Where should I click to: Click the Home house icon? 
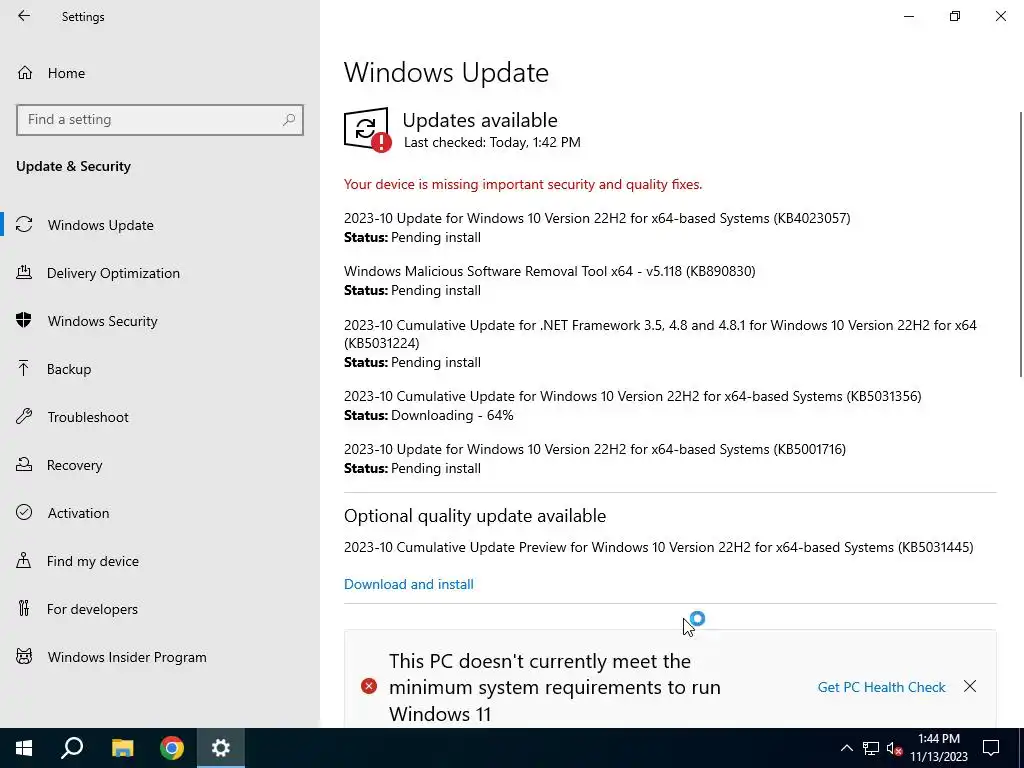(x=25, y=72)
